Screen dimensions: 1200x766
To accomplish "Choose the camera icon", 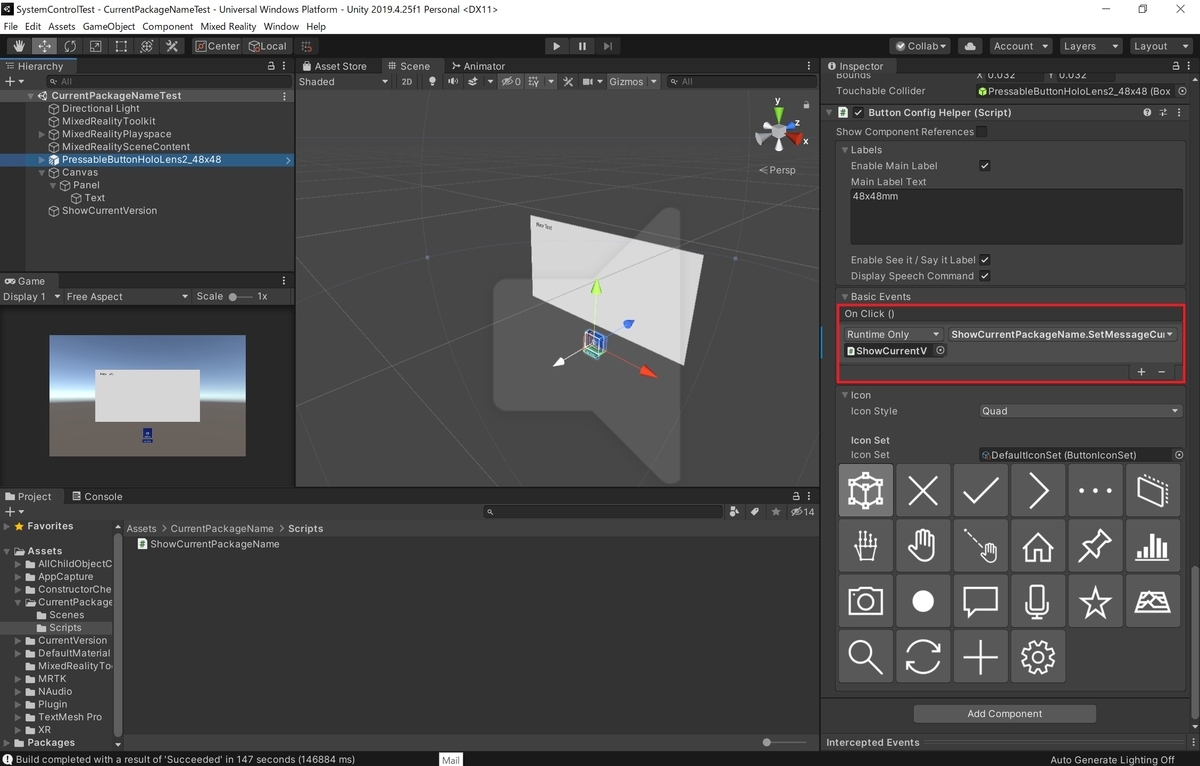I will (865, 601).
